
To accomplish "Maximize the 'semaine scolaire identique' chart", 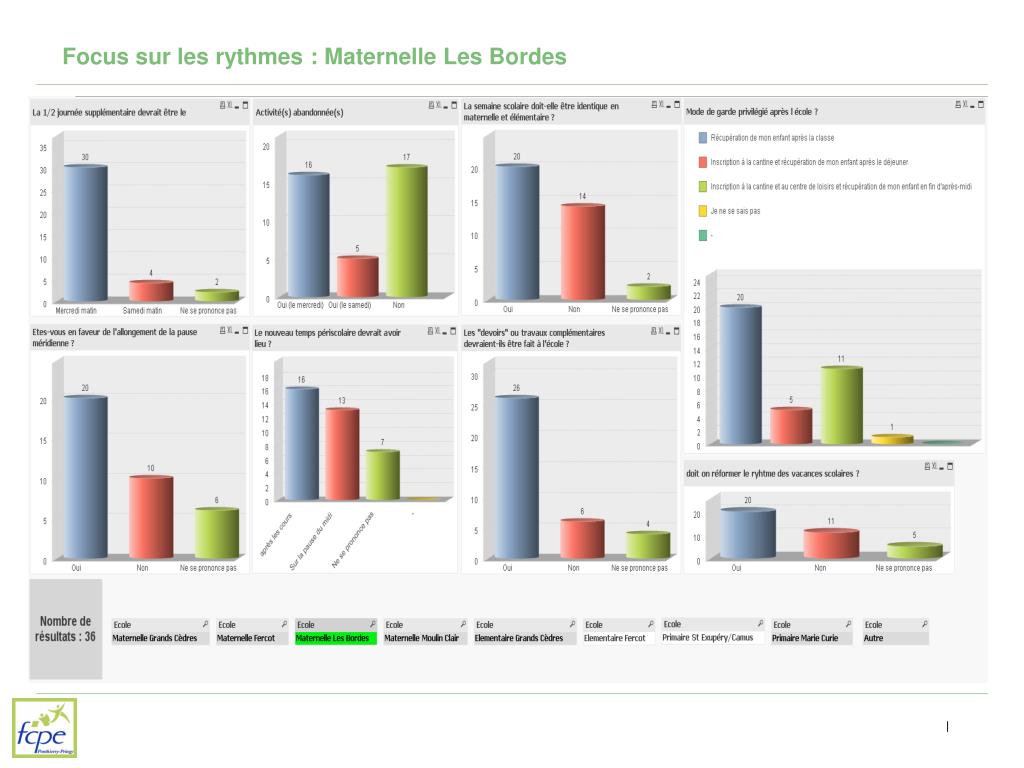I will coord(677,104).
